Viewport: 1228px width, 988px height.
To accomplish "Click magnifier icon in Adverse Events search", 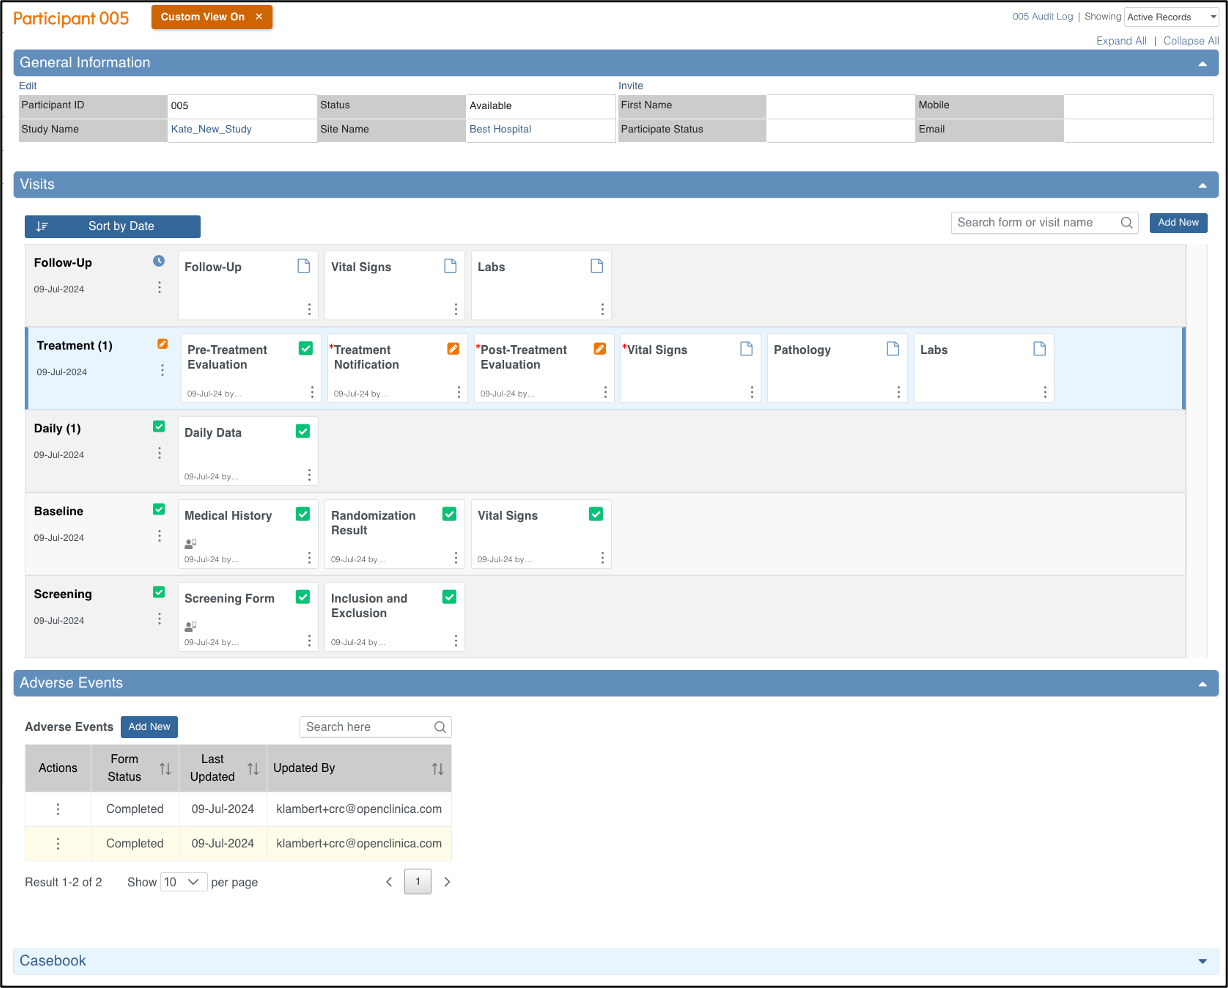I will [x=440, y=727].
